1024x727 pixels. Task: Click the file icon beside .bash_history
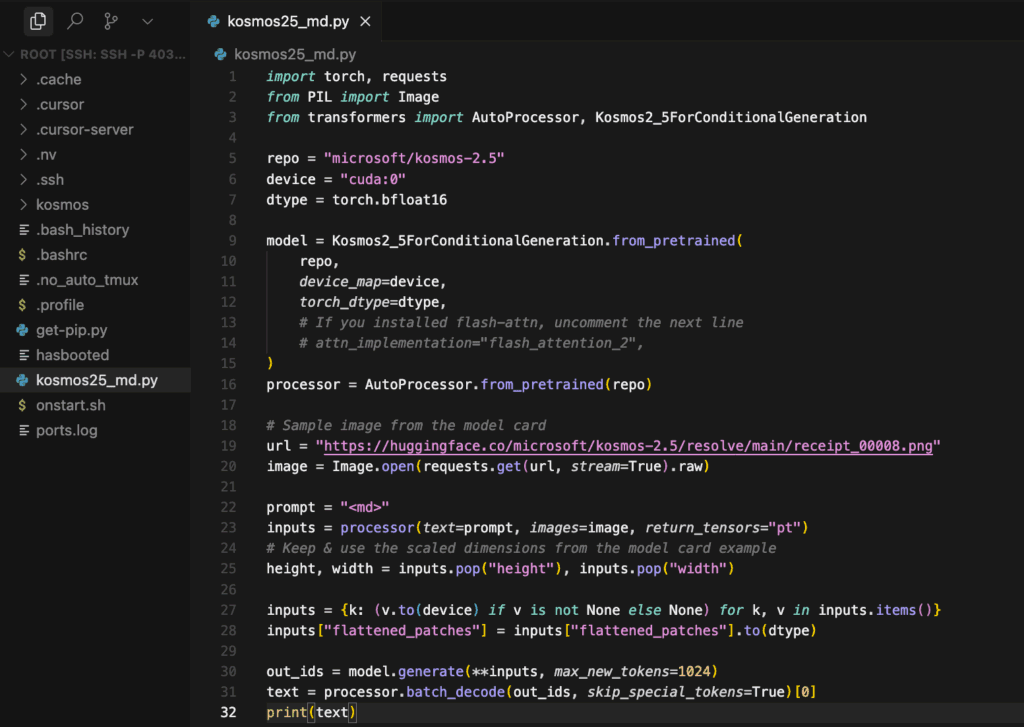[24, 230]
